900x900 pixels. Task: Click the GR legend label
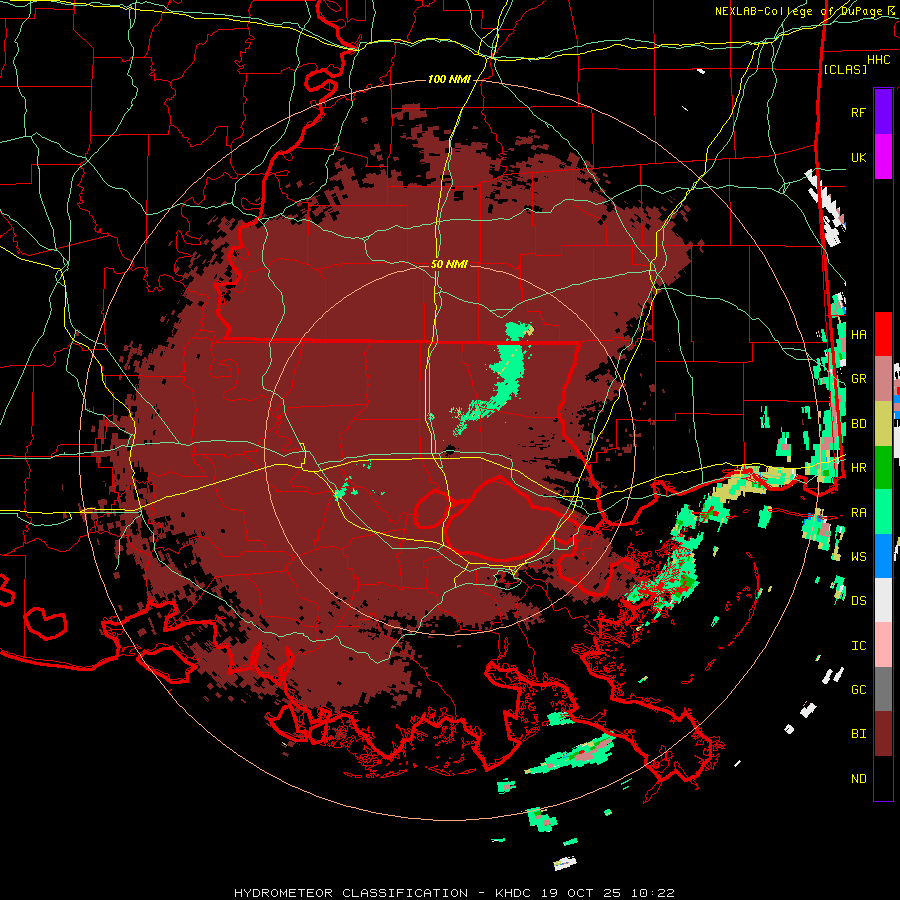tap(858, 379)
